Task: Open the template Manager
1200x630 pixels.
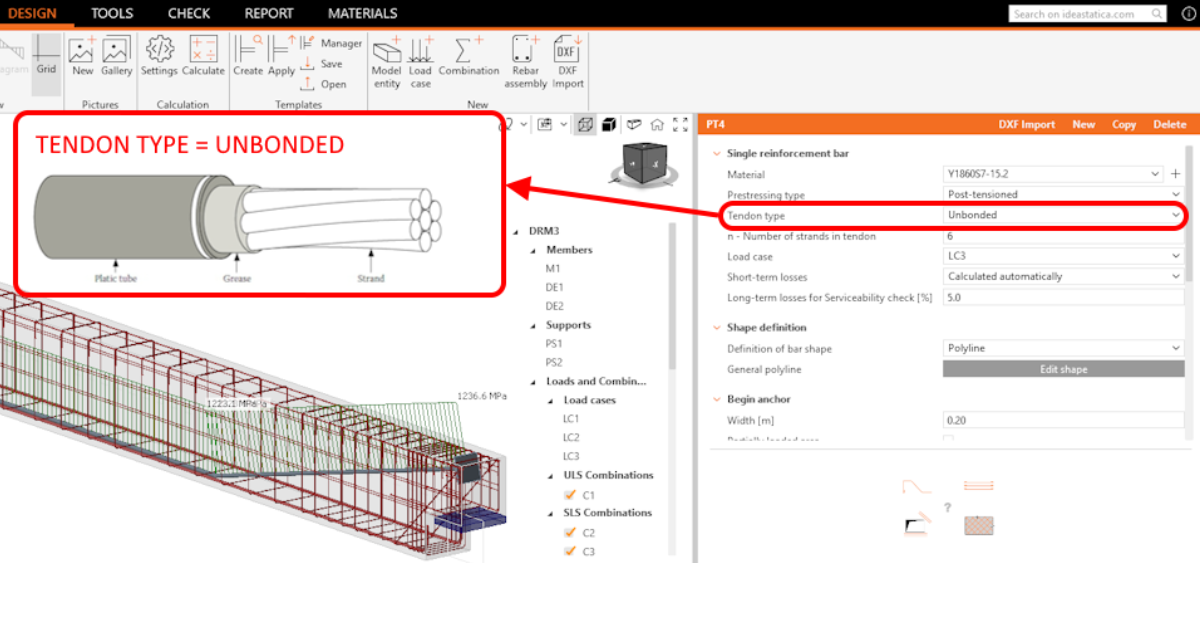Action: (x=332, y=43)
